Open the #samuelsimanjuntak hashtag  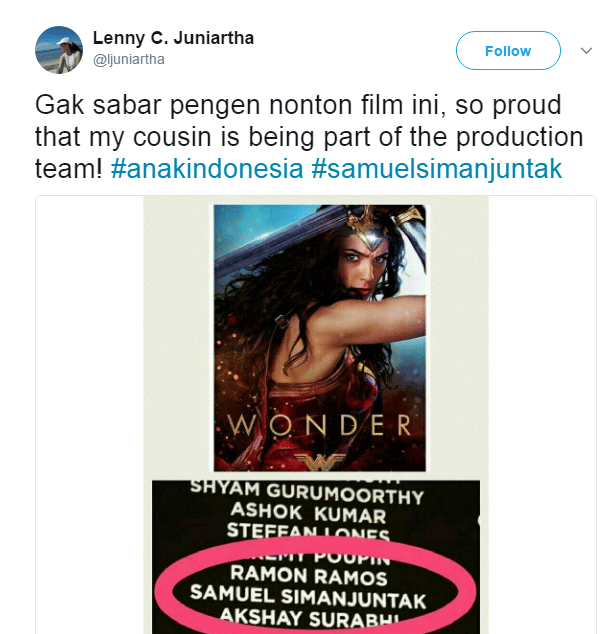[436, 168]
